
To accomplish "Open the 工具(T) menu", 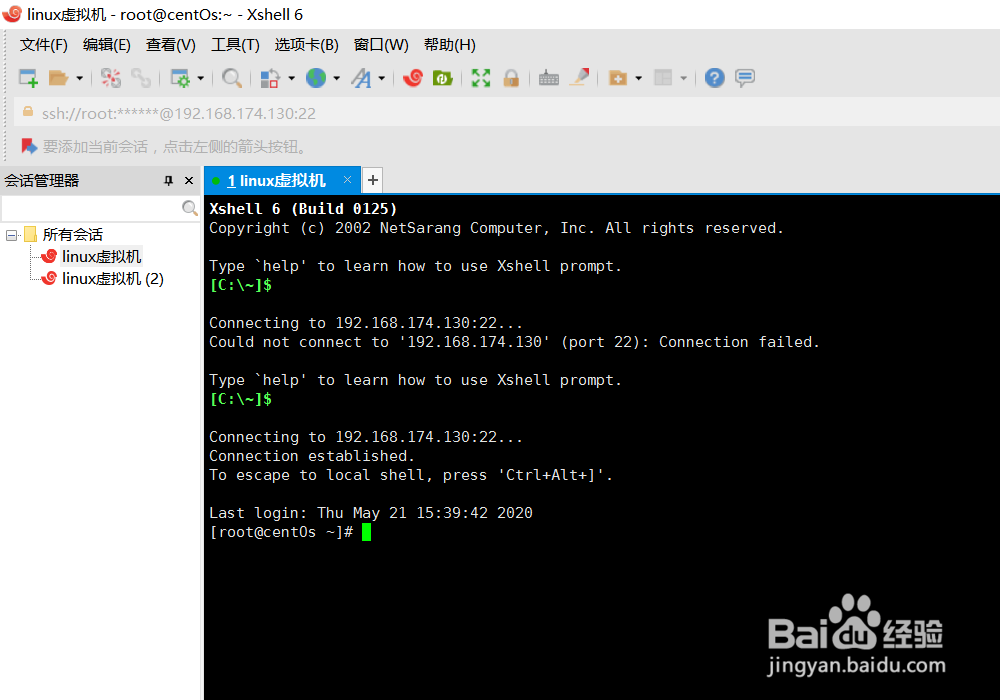I will pyautogui.click(x=233, y=44).
